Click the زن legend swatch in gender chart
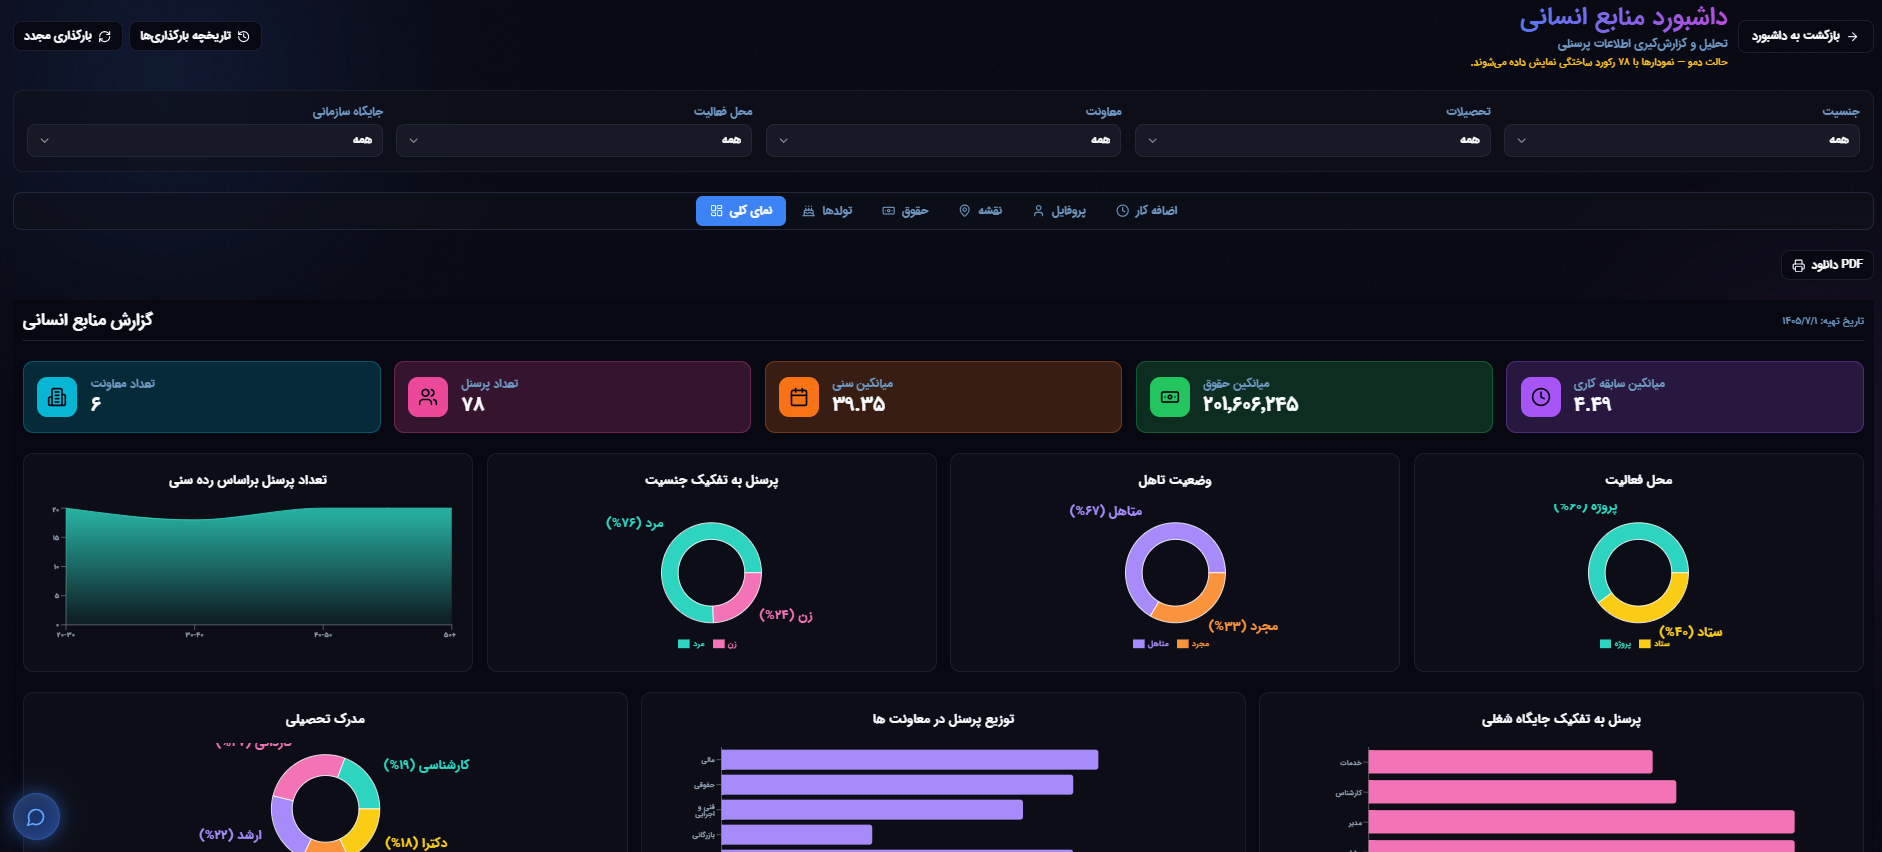This screenshot has height=852, width=1882. point(718,644)
